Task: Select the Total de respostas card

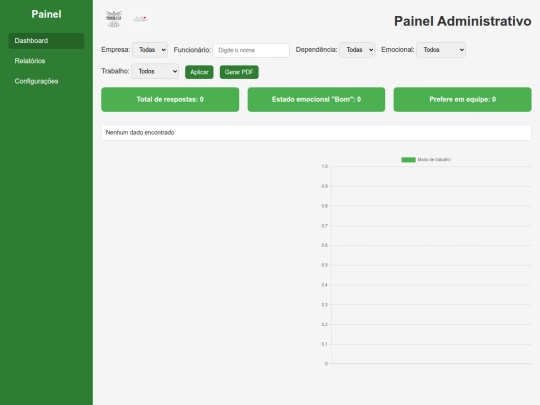Action: [170, 100]
